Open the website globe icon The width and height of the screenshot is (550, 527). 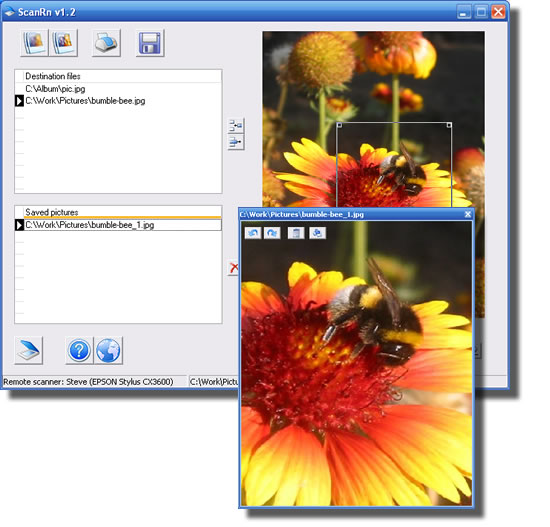point(108,350)
